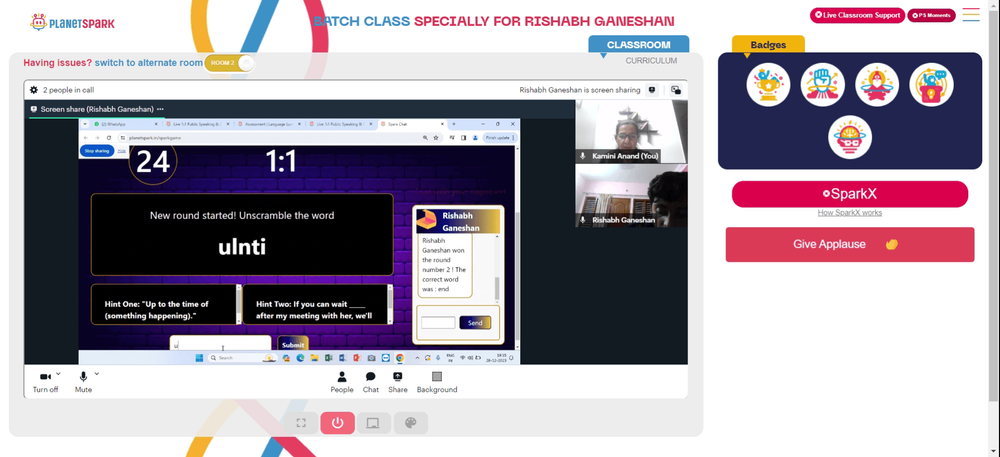Image resolution: width=1000 pixels, height=457 pixels.
Task: Click Submit in the word game
Action: click(x=293, y=344)
